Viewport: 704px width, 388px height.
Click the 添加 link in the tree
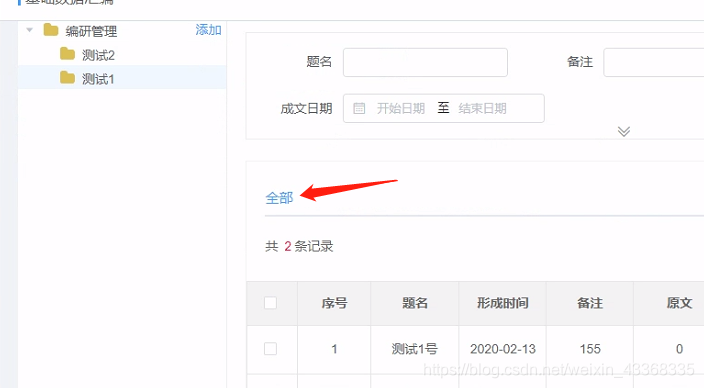tap(208, 30)
